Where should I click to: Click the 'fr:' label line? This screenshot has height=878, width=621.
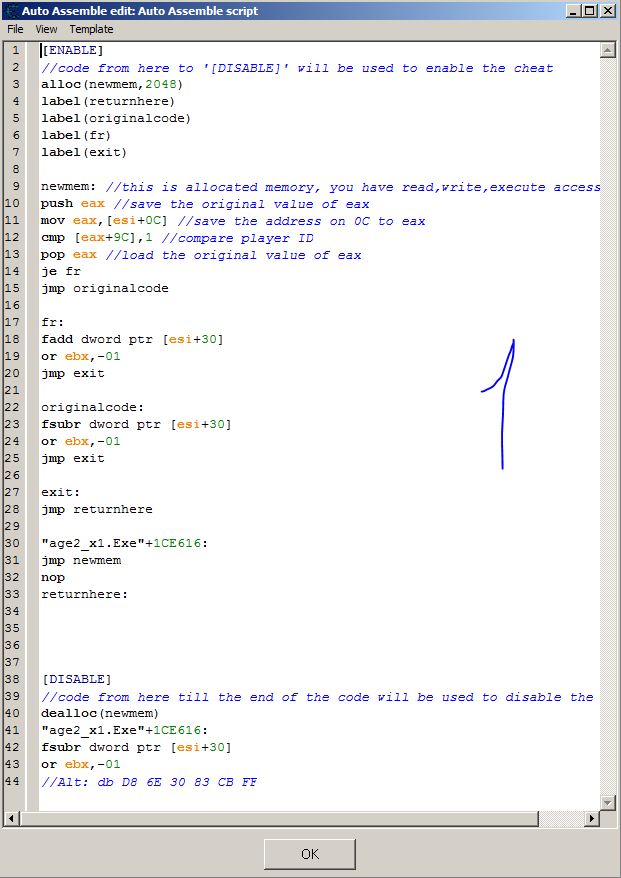tap(53, 323)
